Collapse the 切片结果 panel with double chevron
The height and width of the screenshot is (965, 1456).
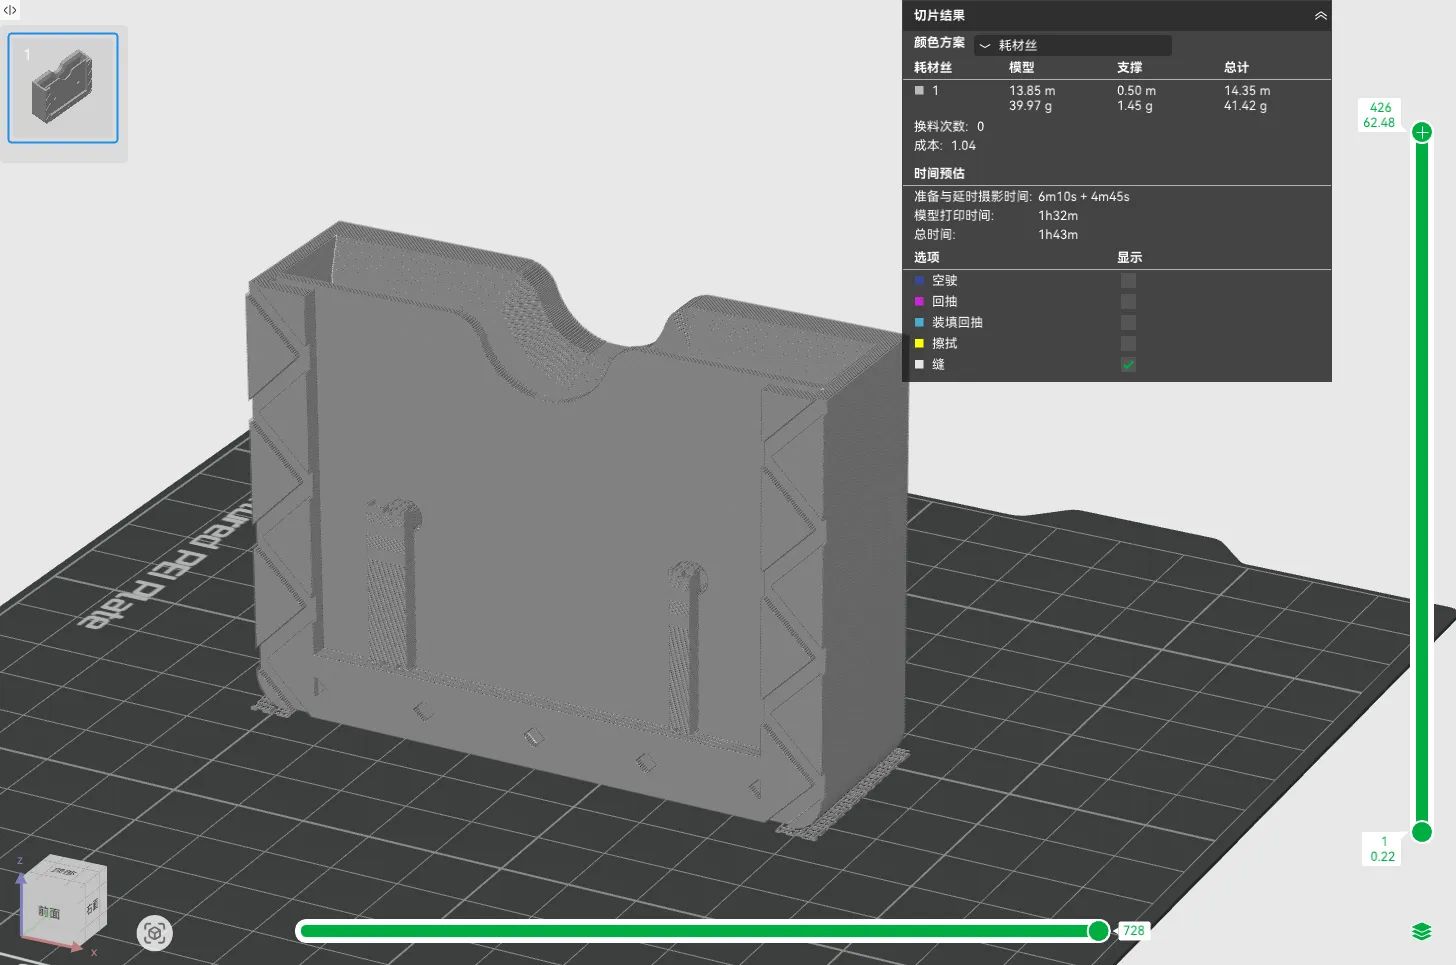coord(1320,16)
